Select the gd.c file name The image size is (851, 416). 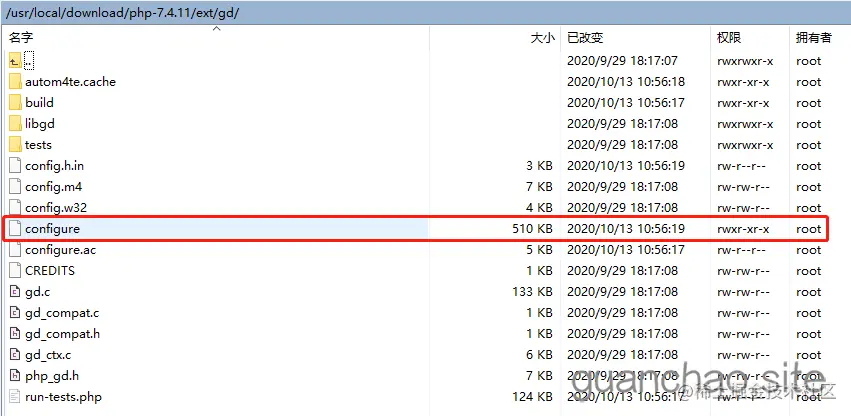click(37, 292)
